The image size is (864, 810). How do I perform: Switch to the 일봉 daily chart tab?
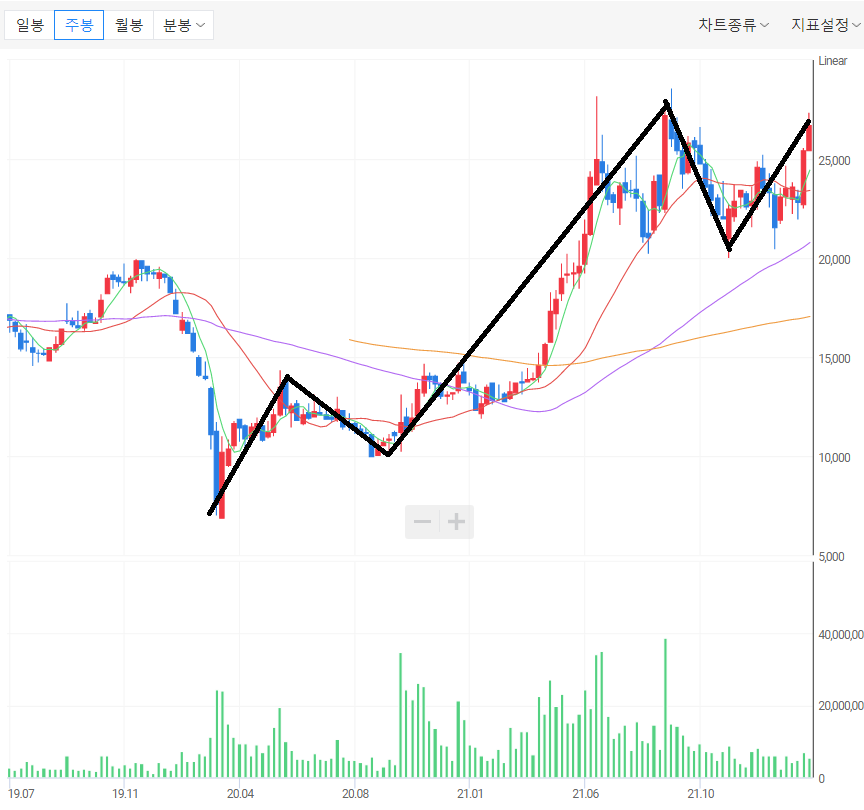click(30, 25)
